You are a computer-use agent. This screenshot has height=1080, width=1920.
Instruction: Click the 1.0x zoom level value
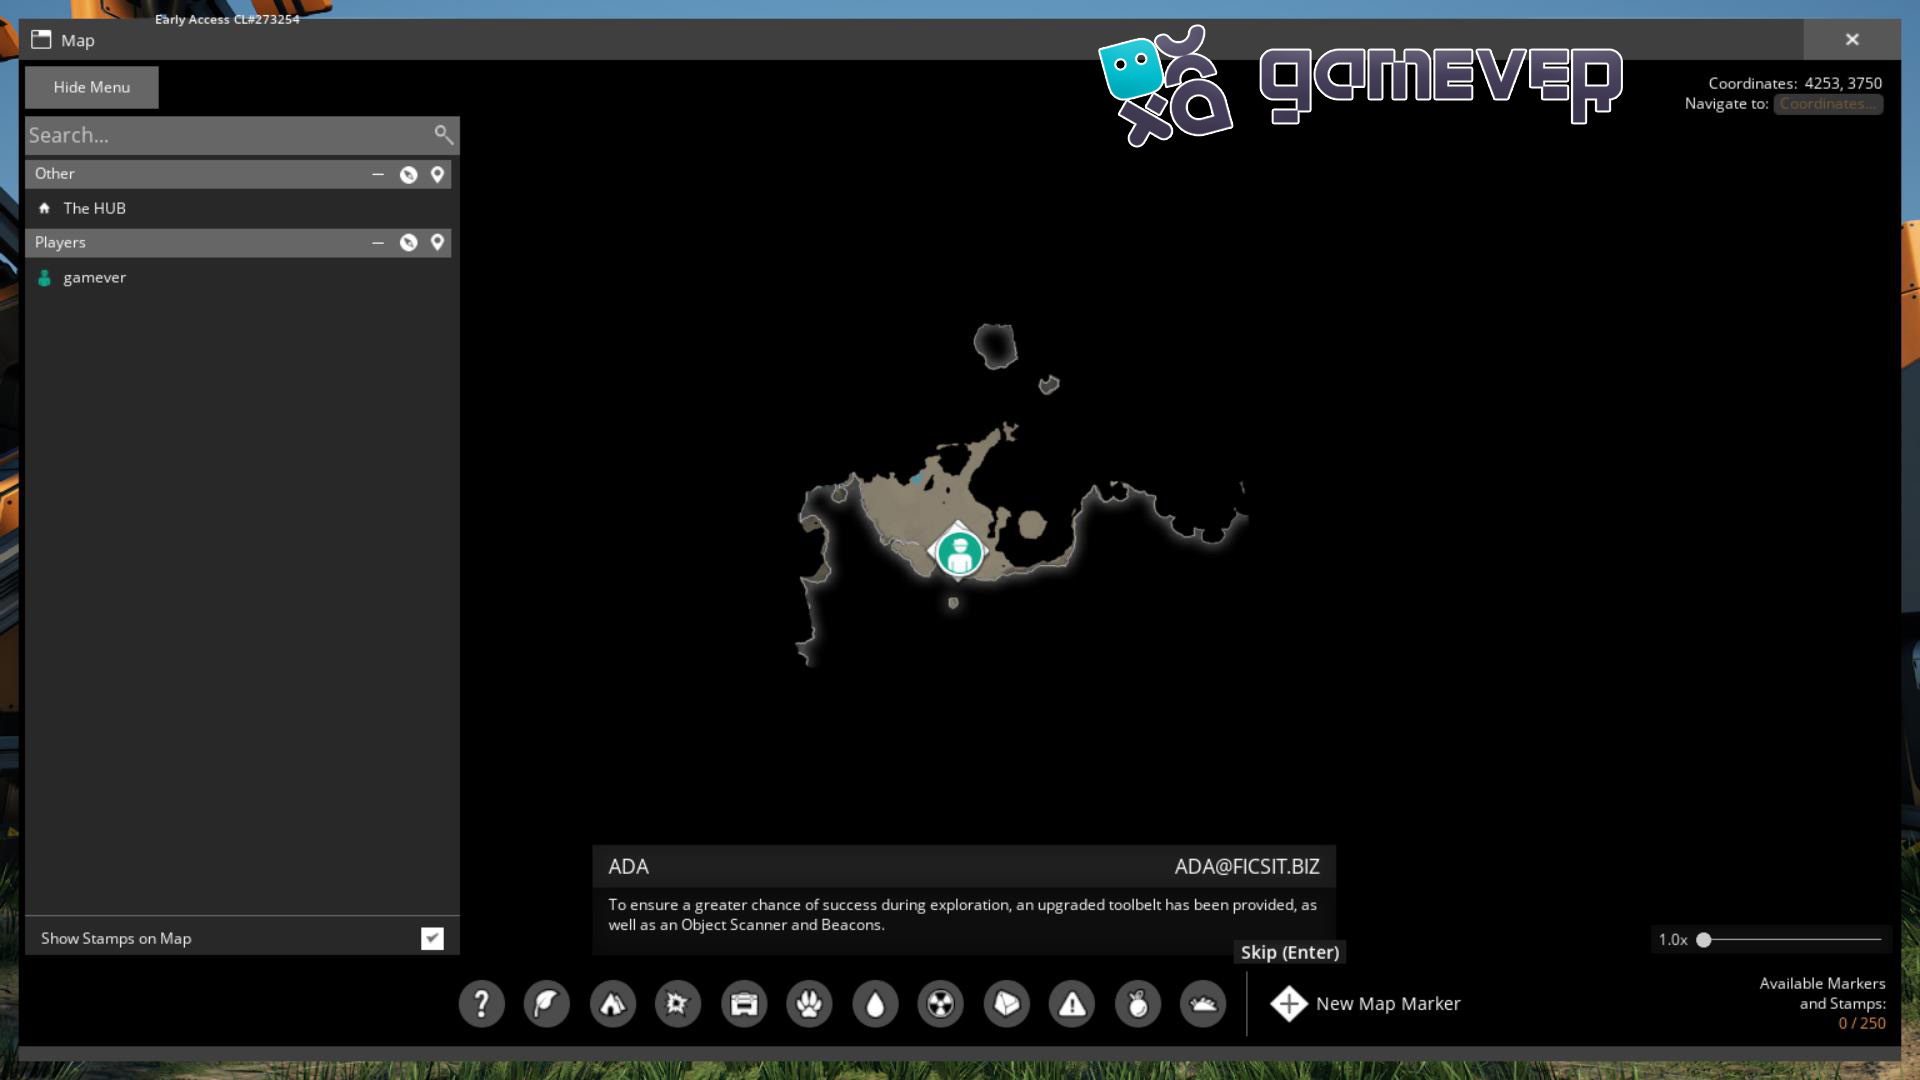[1673, 939]
